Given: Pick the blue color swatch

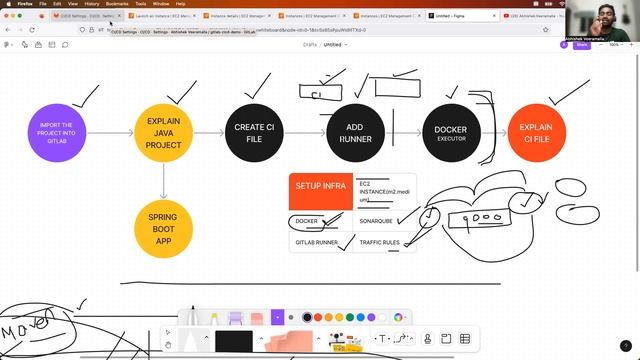Looking at the screenshot, I should (360, 317).
